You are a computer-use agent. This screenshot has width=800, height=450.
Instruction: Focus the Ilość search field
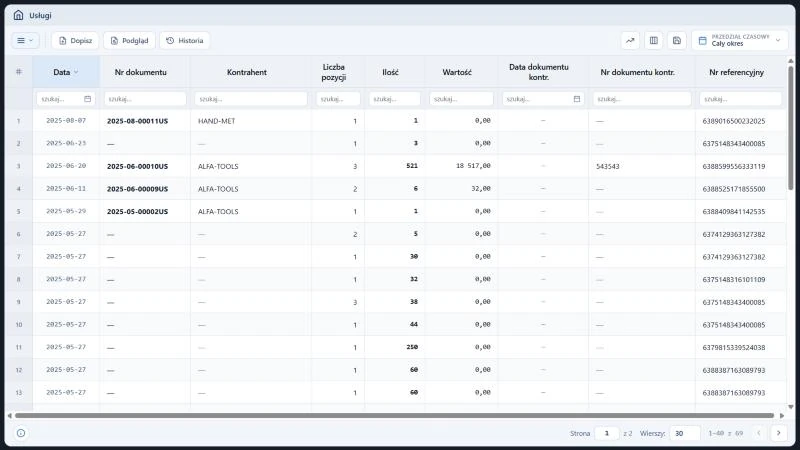[x=395, y=99]
